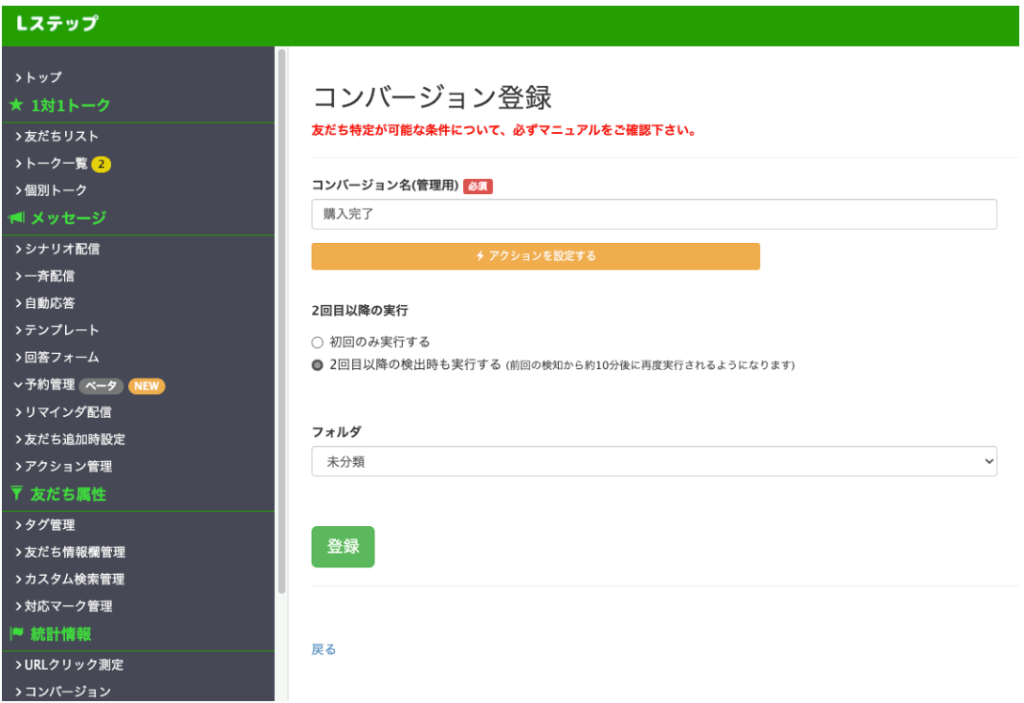1024x703 pixels.
Task: Click the 友だち属性 section header
Action: pyautogui.click(x=68, y=494)
